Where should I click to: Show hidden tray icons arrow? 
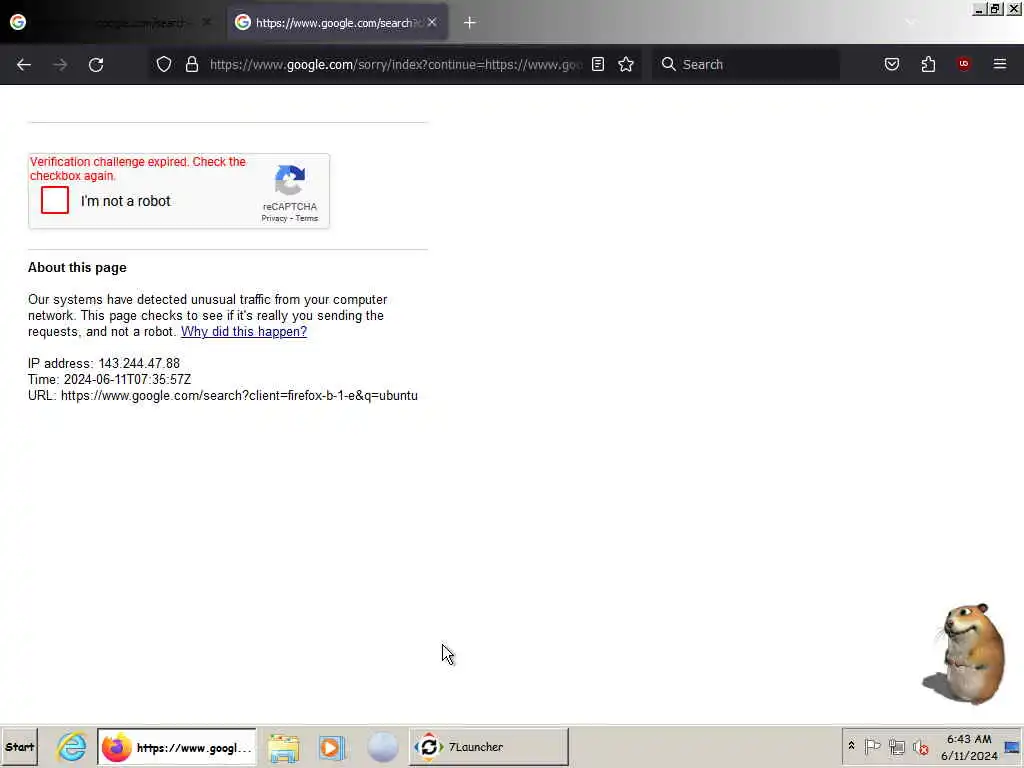point(852,745)
